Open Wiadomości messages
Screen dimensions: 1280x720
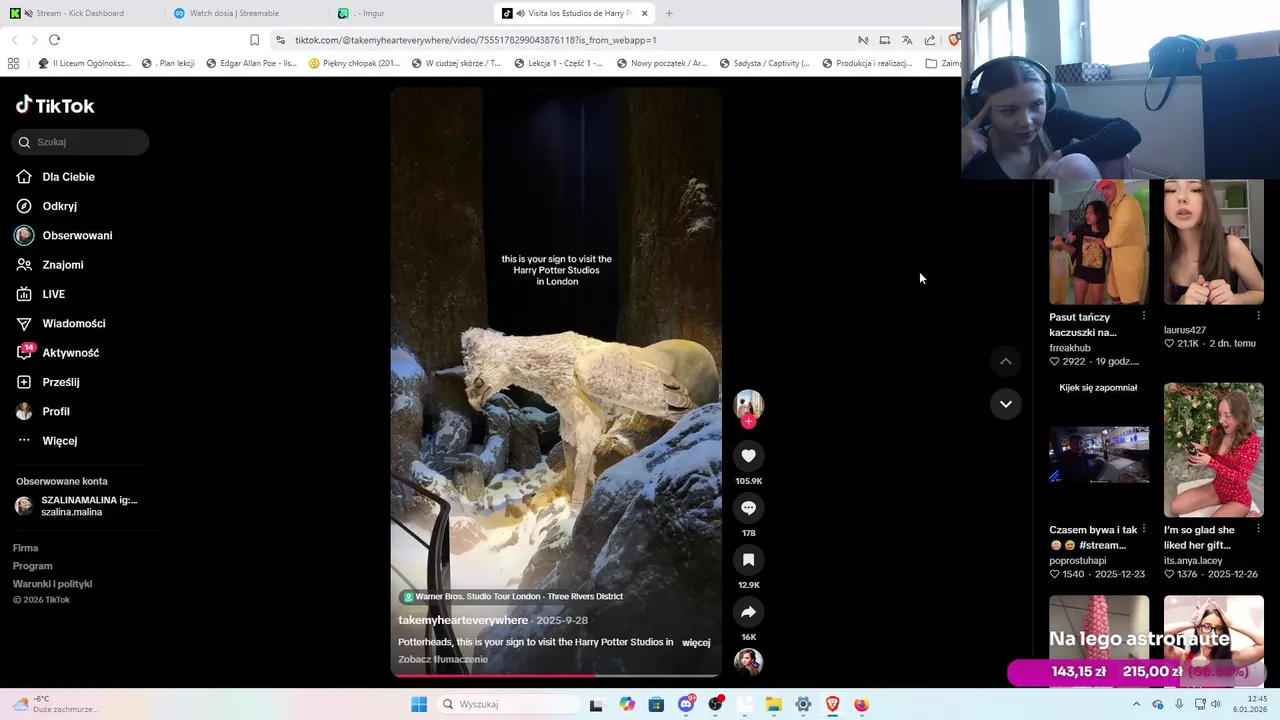(x=73, y=323)
